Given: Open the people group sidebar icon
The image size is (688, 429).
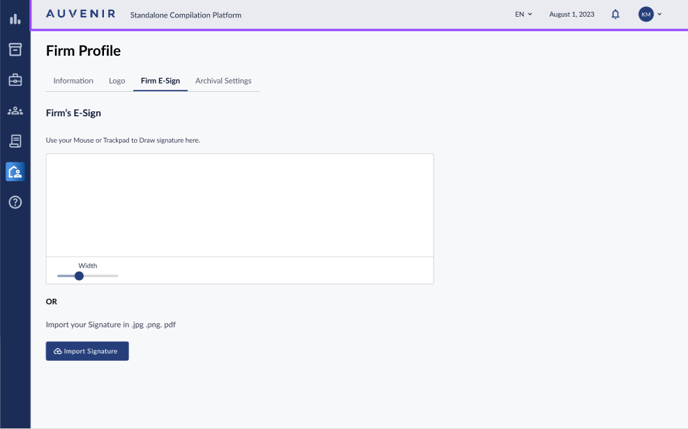Looking at the screenshot, I should pyautogui.click(x=15, y=111).
